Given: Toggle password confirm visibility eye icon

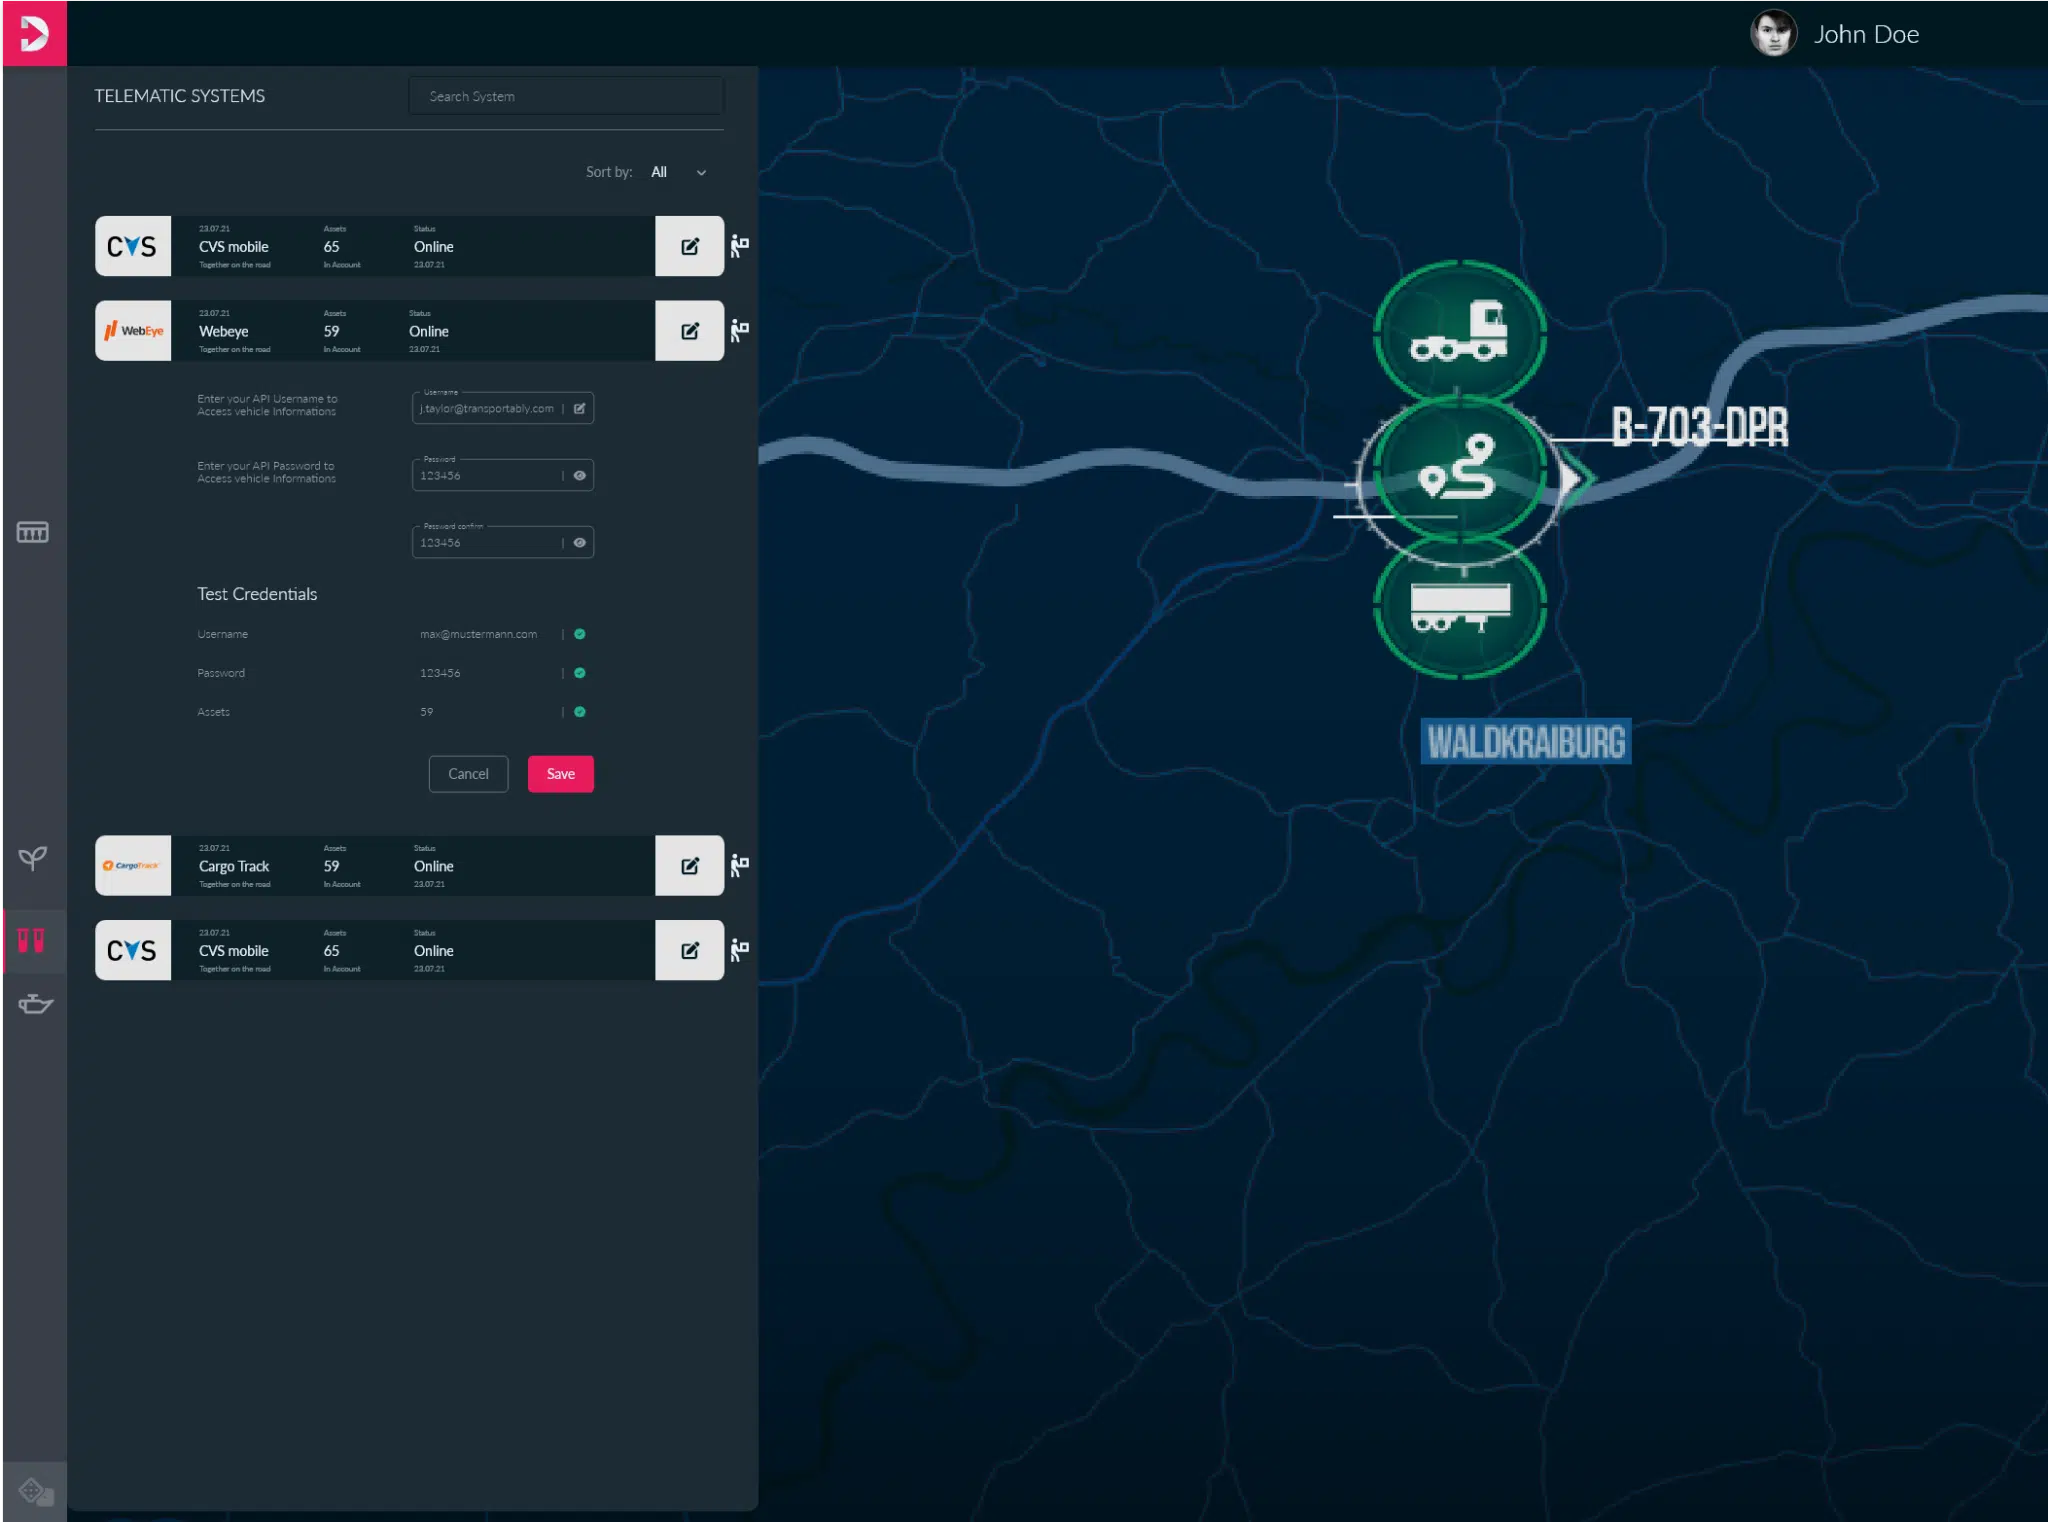Looking at the screenshot, I should pos(579,543).
